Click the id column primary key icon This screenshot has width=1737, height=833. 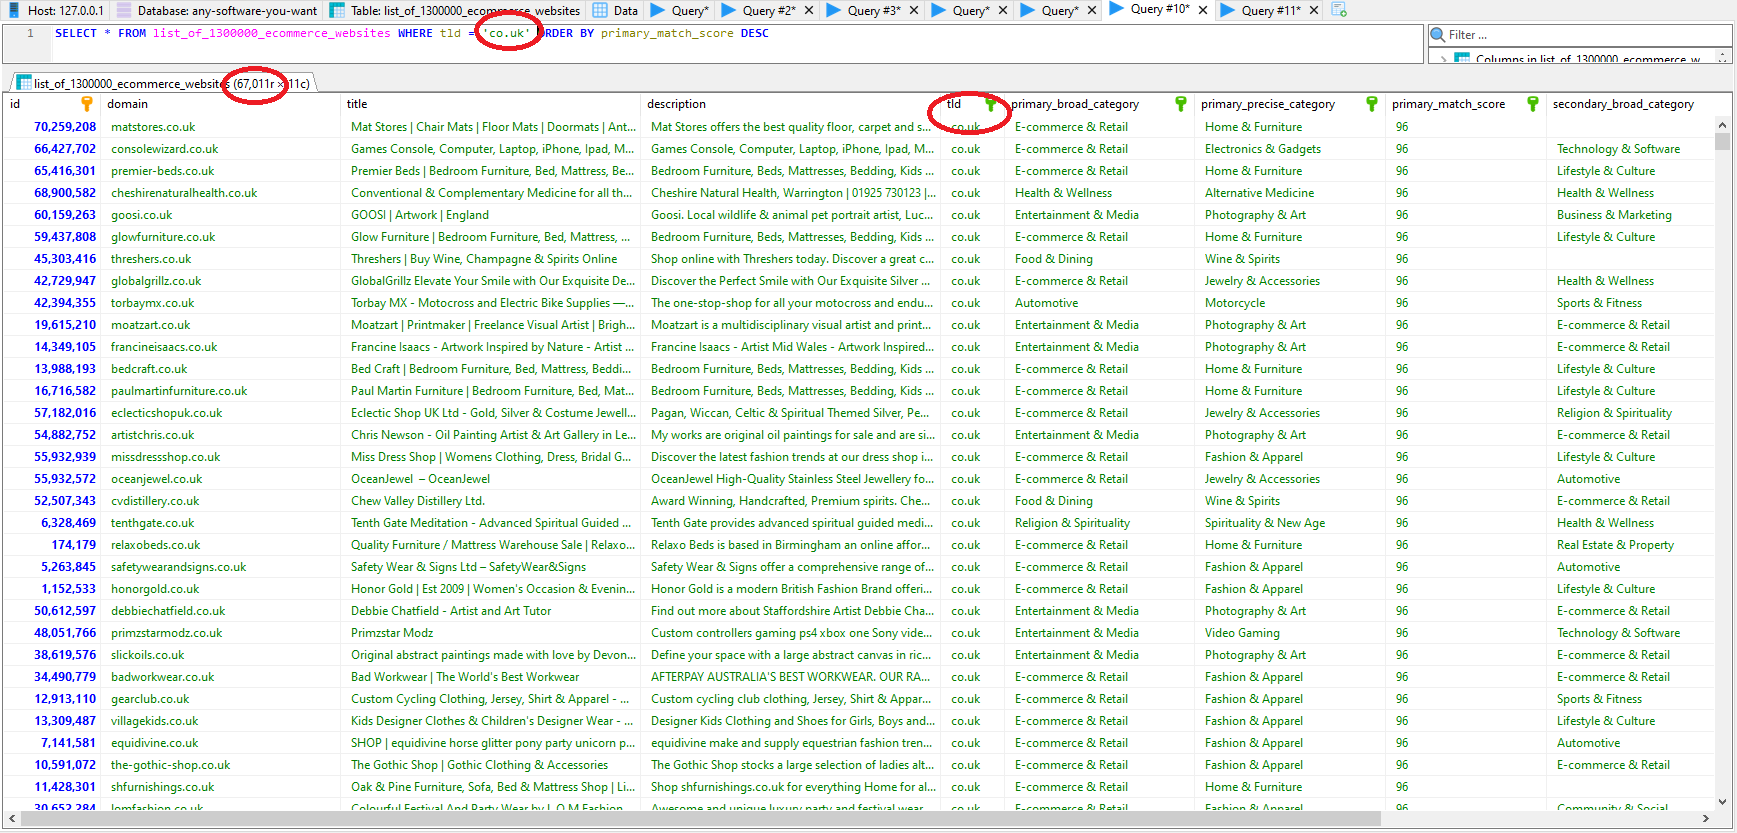(87, 104)
